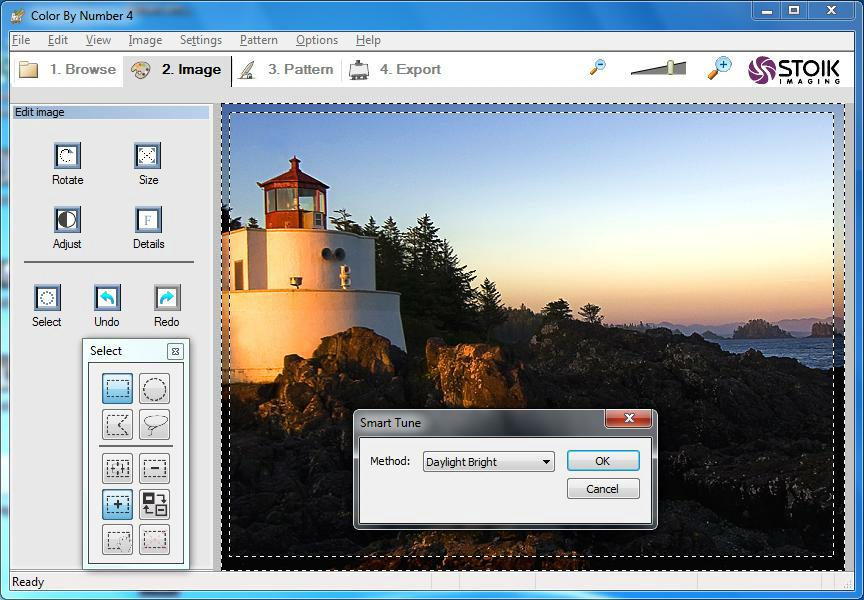The image size is (864, 600).
Task: Cancel the Smart Tune dialog
Action: (602, 489)
